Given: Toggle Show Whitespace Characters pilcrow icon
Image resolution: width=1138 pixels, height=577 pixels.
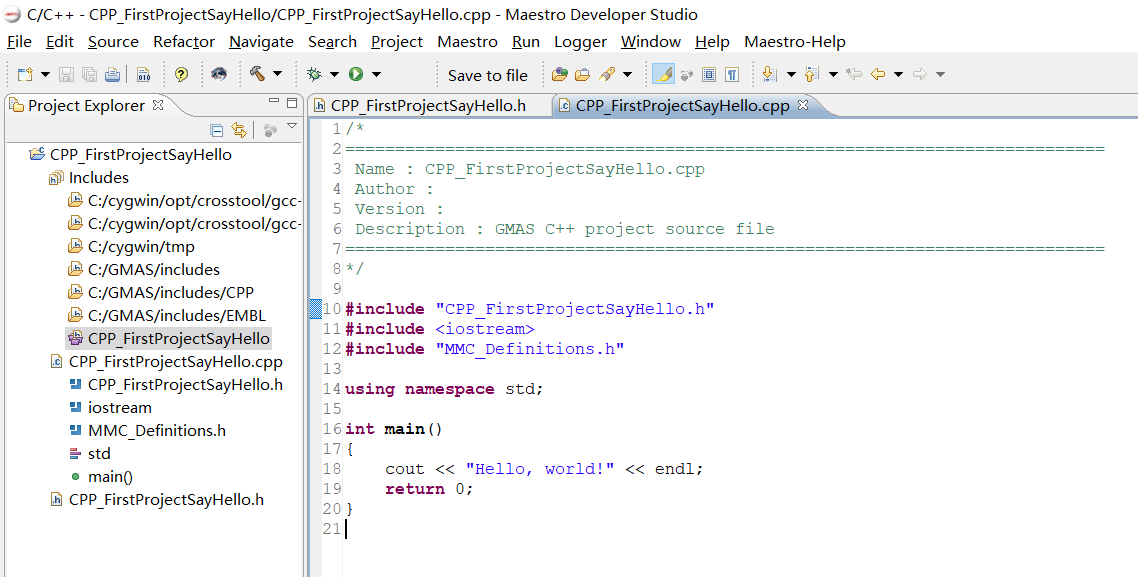Looking at the screenshot, I should coord(732,74).
